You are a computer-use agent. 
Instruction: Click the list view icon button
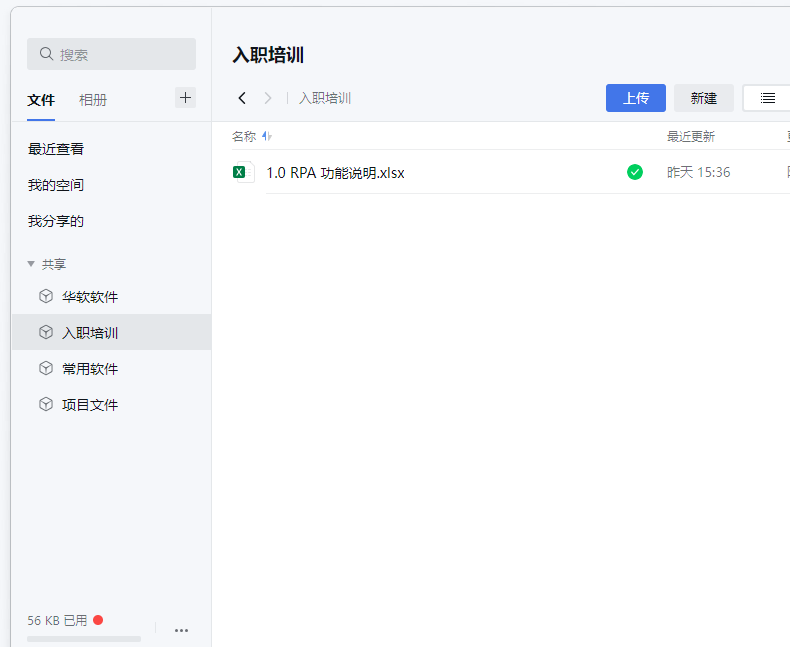click(x=767, y=98)
